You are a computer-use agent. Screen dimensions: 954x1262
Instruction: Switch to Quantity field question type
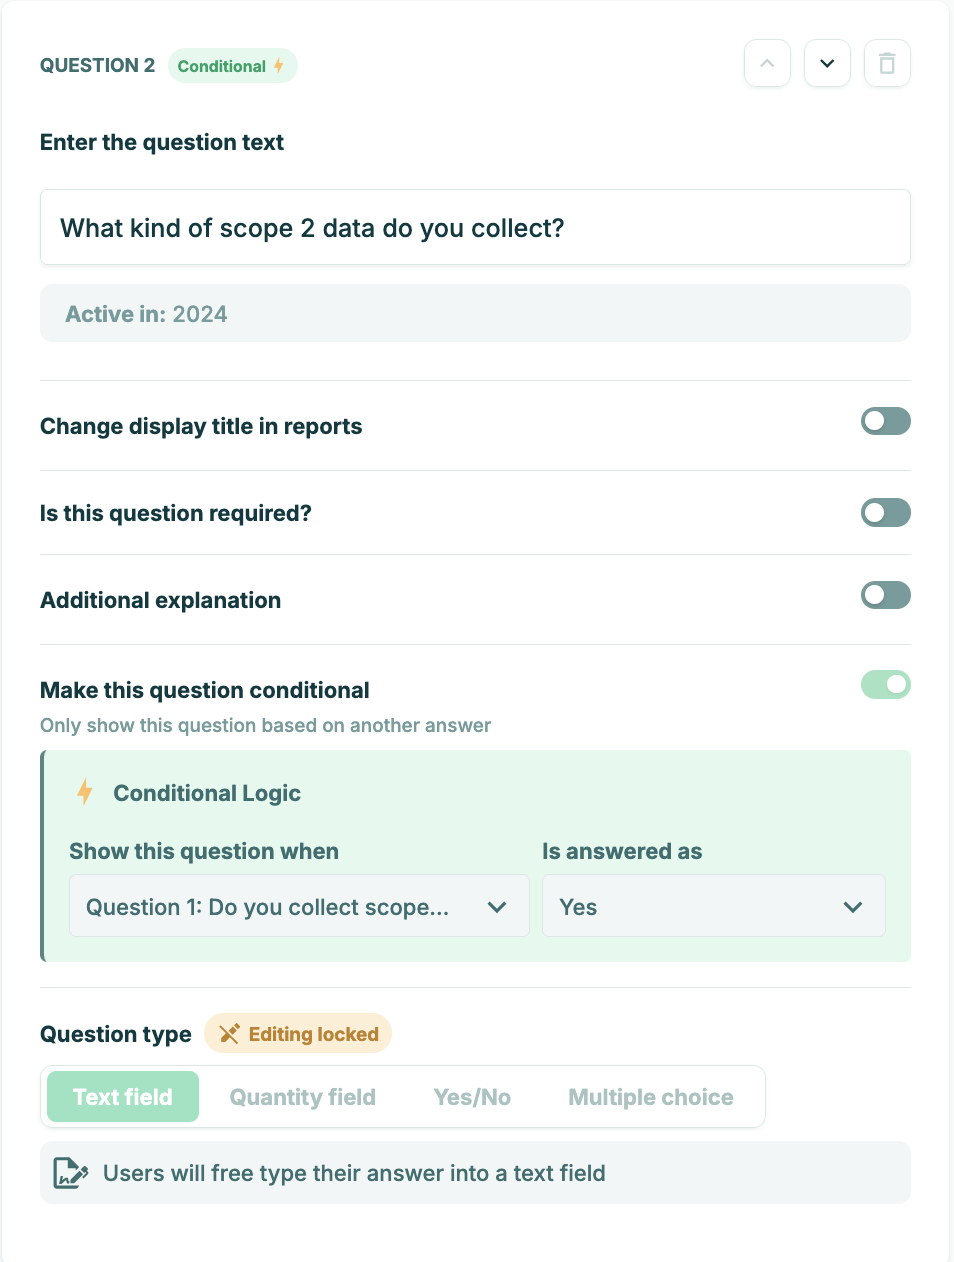303,1097
